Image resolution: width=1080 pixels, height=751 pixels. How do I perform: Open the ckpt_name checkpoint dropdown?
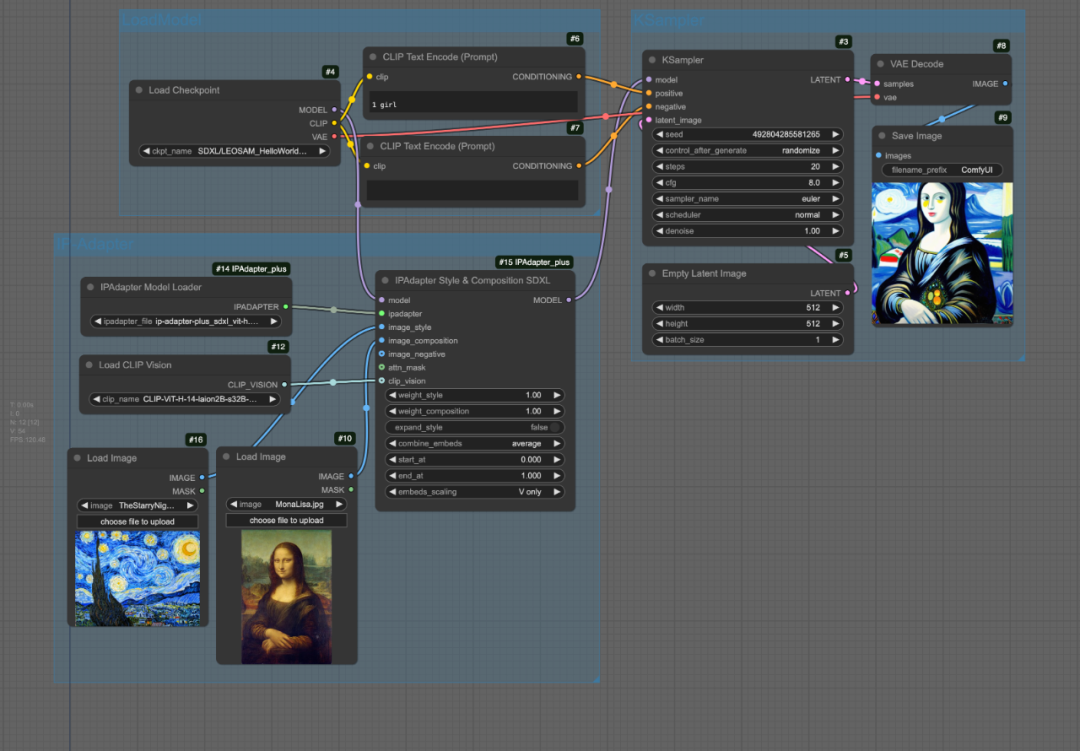click(x=234, y=151)
